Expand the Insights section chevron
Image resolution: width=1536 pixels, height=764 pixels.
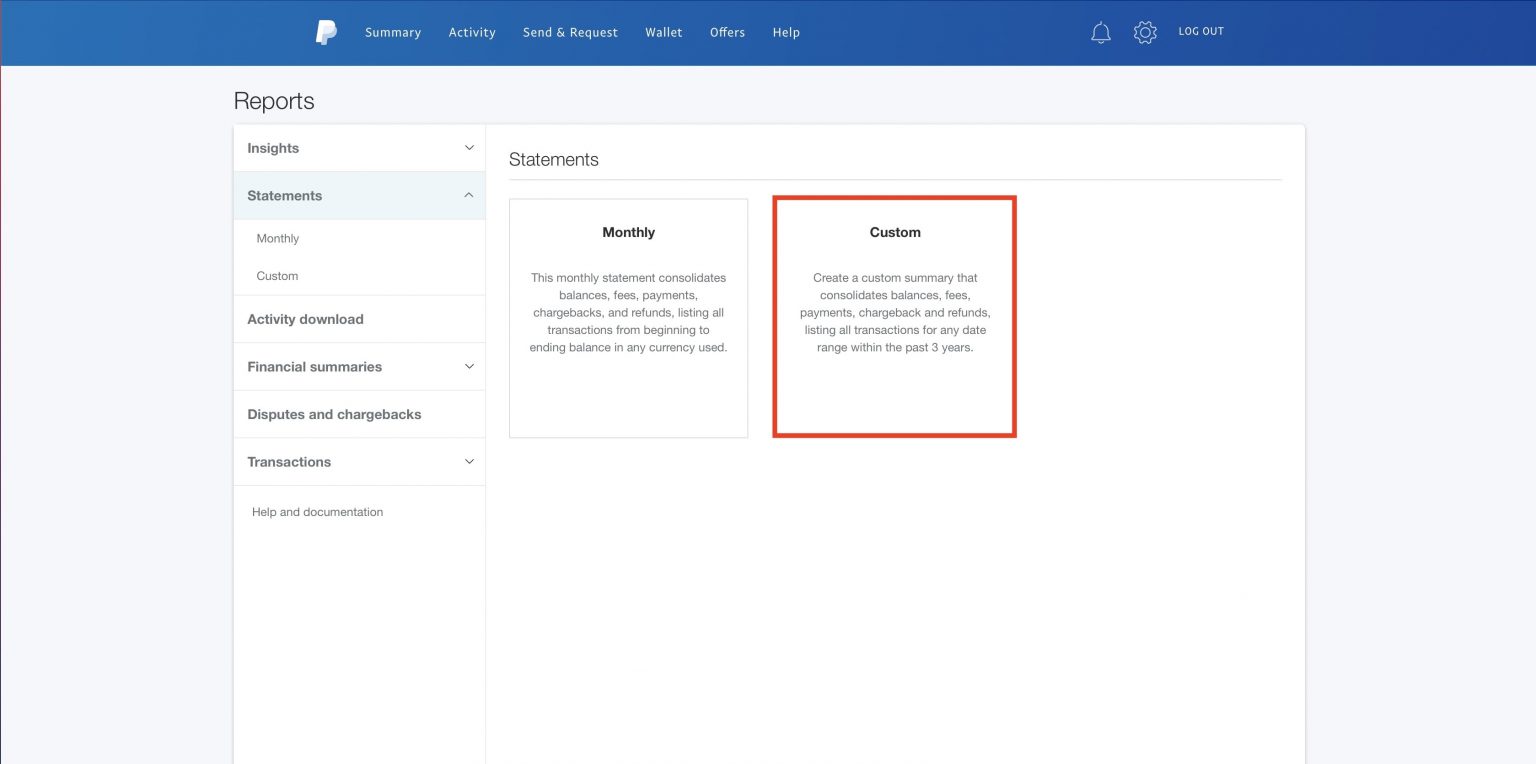469,148
